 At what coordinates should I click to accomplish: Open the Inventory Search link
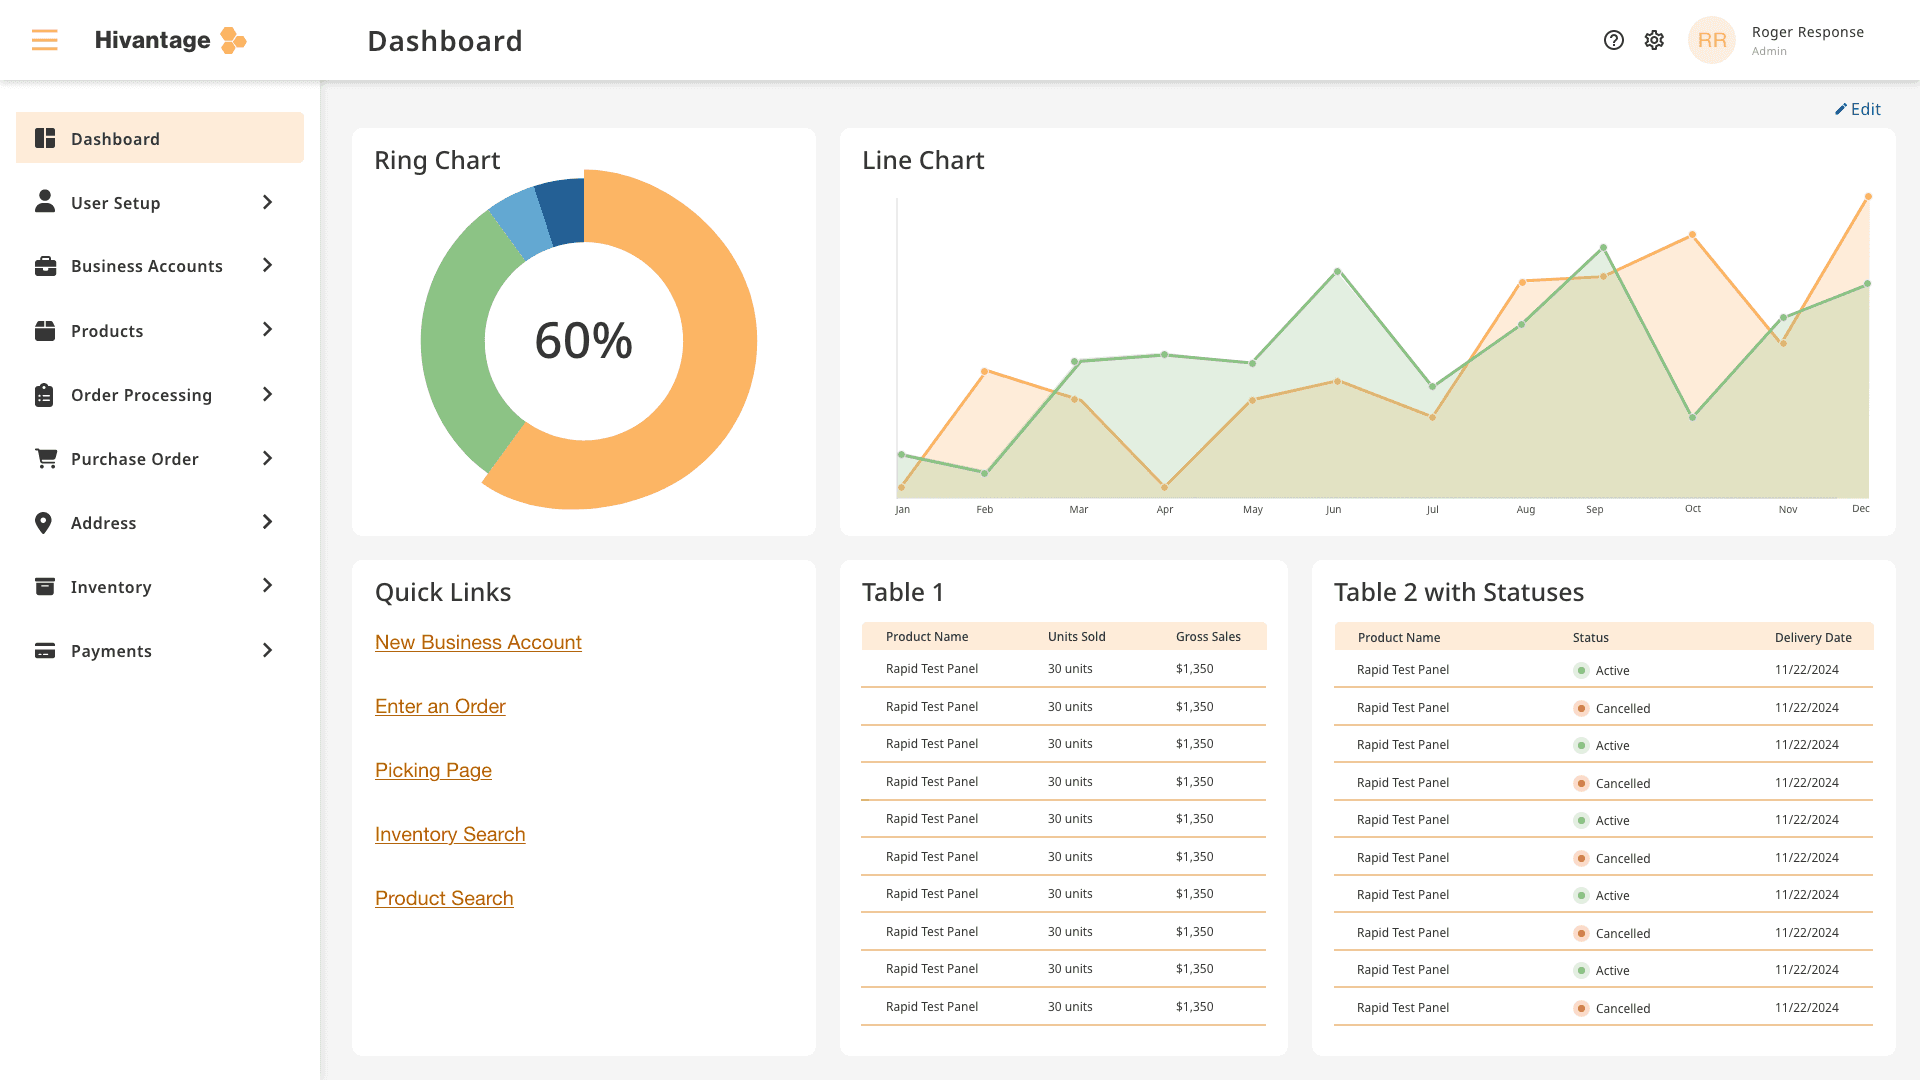(449, 834)
